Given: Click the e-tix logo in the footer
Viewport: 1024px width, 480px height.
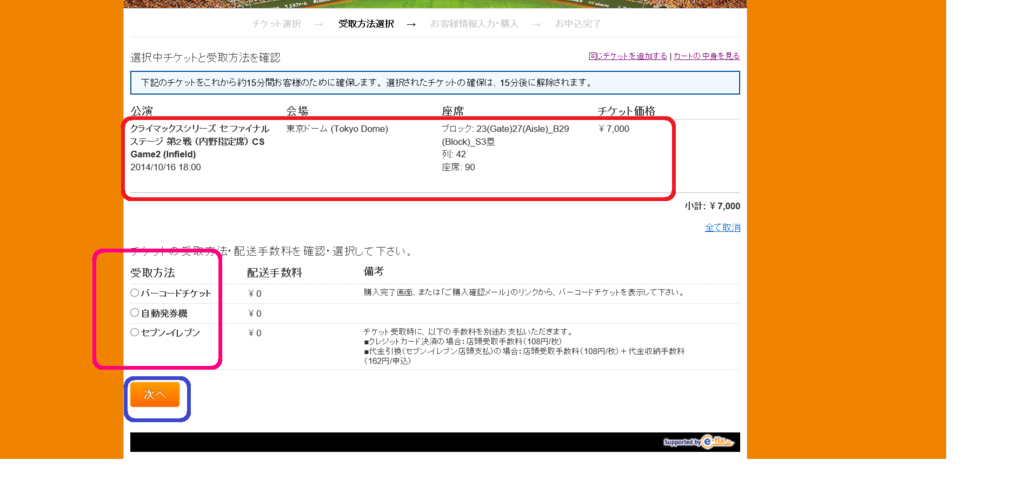Looking at the screenshot, I should 699,442.
